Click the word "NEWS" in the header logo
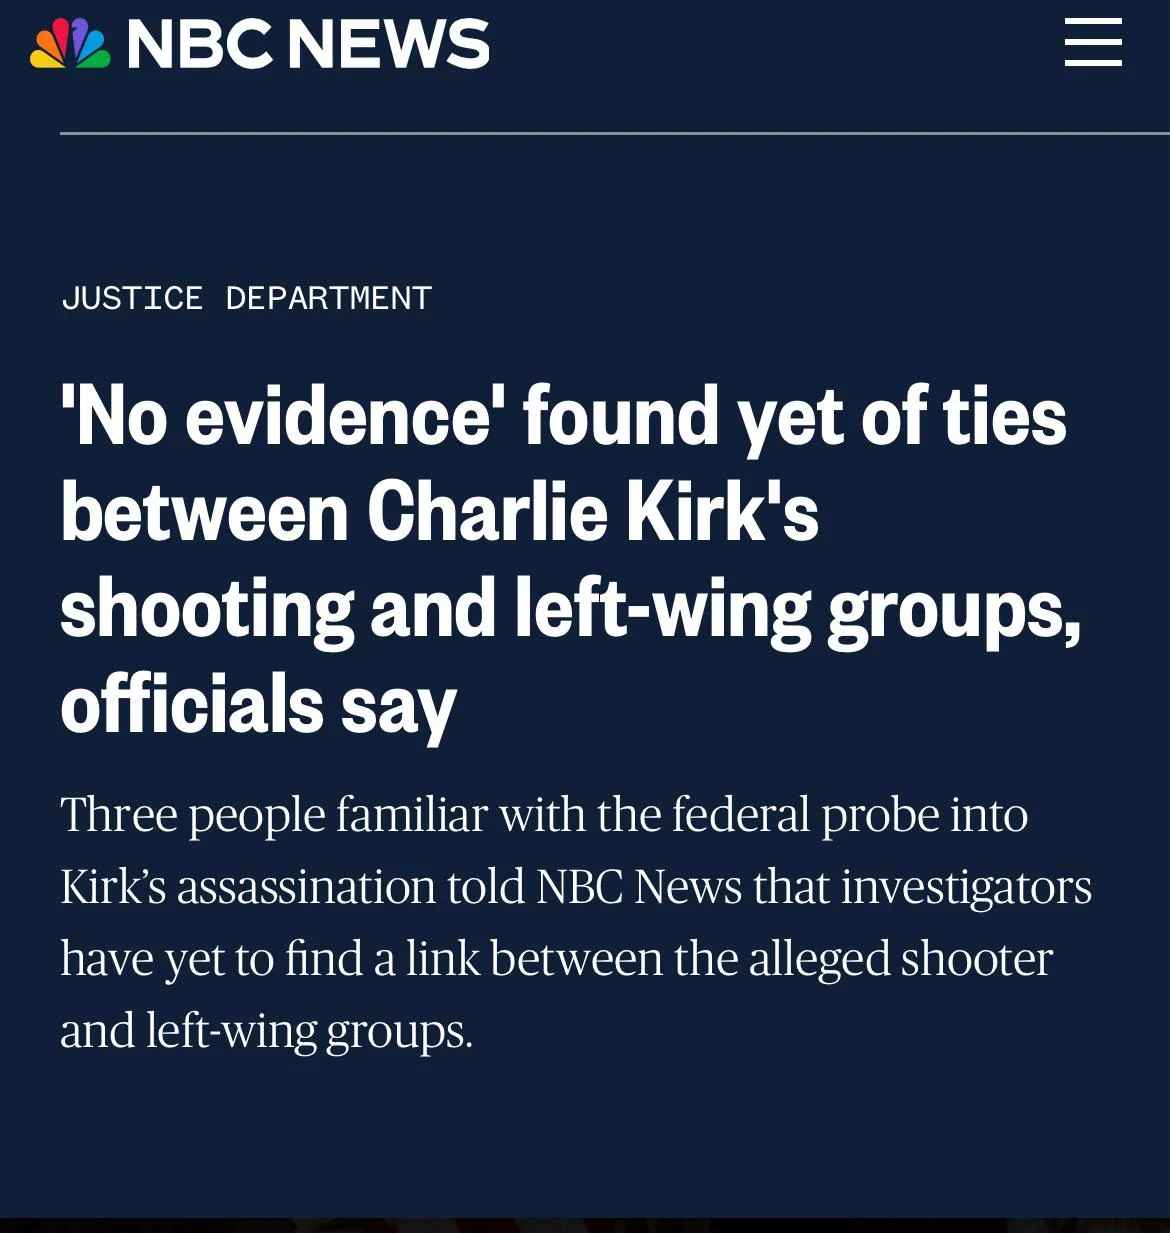This screenshot has width=1170, height=1233. [388, 45]
